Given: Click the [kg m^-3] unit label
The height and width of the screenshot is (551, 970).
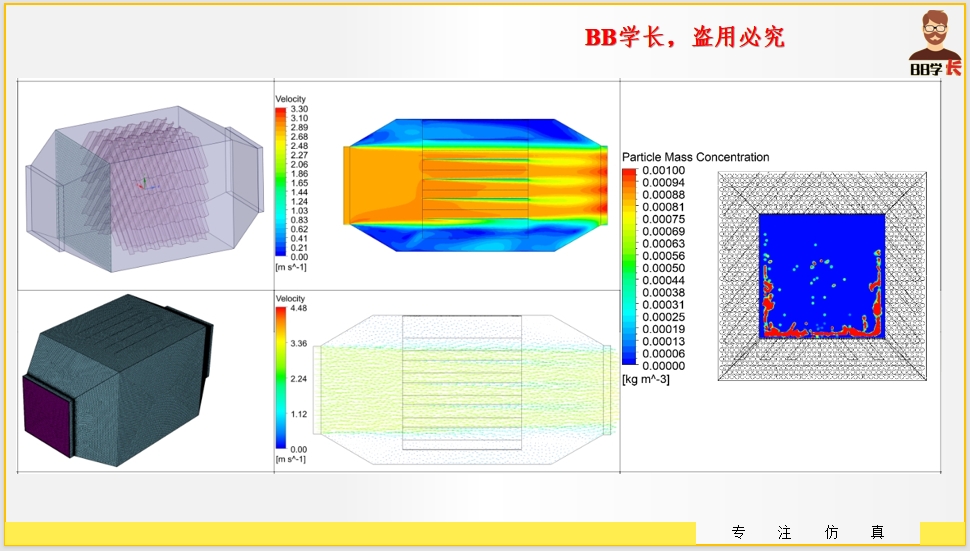Looking at the screenshot, I should point(646,380).
